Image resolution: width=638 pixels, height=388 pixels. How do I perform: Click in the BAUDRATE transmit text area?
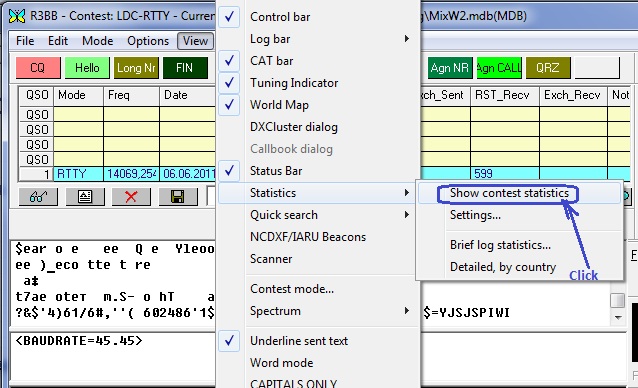[113, 357]
